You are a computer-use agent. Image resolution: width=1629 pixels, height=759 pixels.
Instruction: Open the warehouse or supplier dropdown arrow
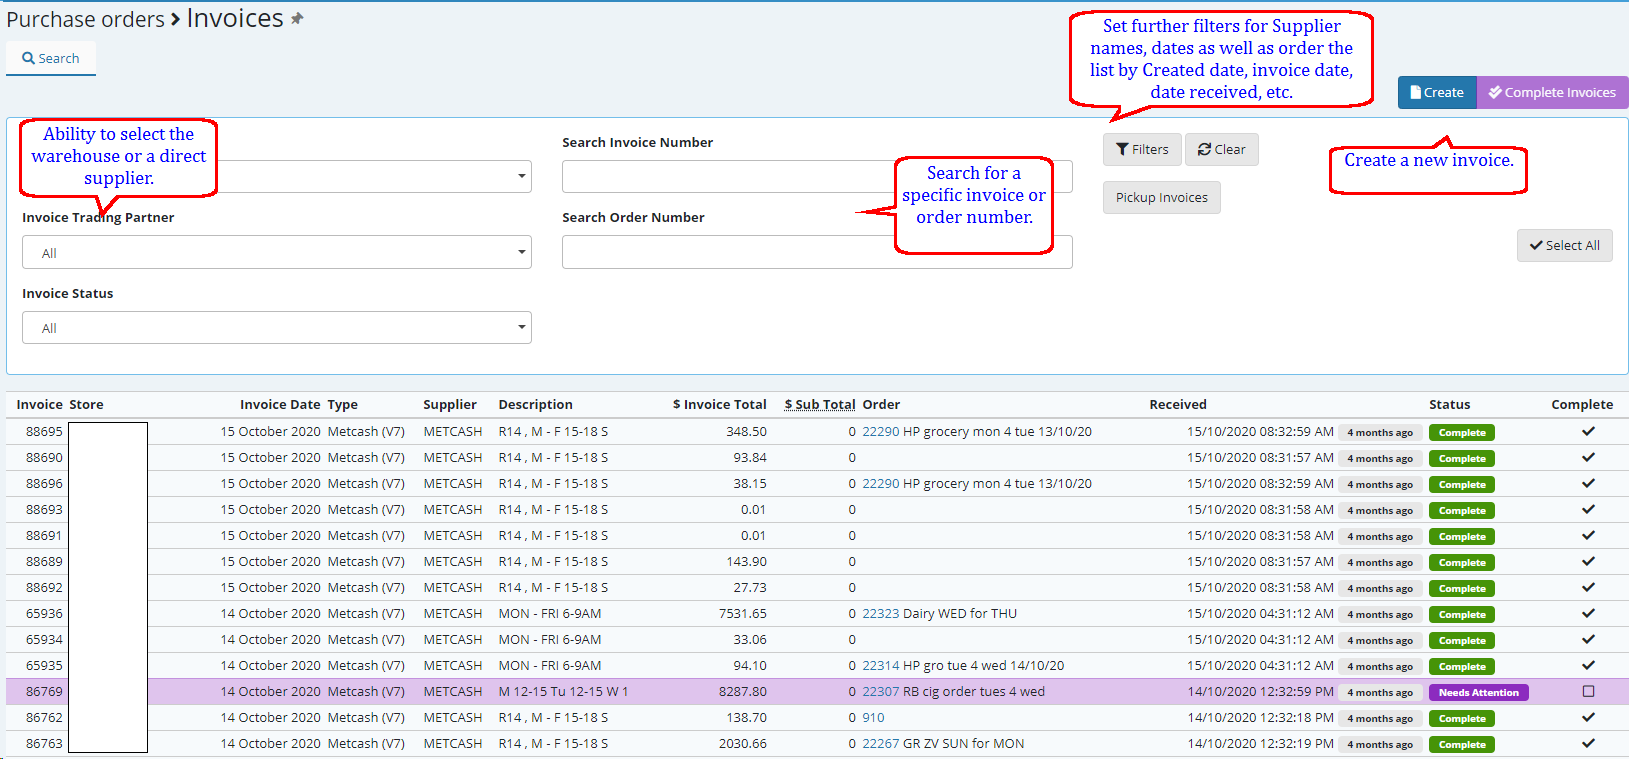tap(521, 176)
